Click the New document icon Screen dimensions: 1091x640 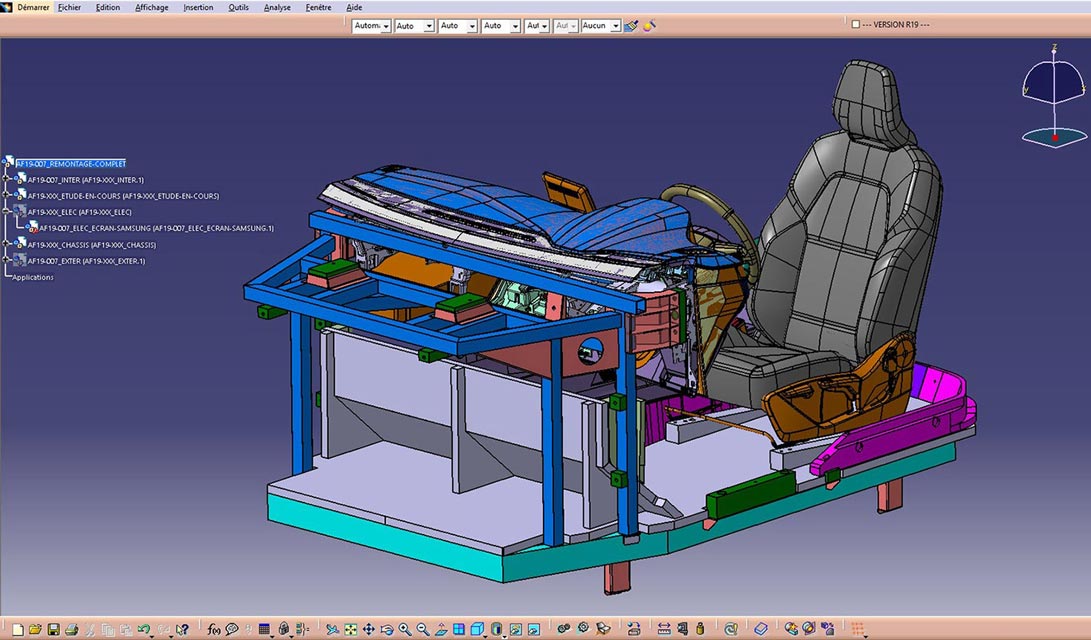tap(17, 629)
